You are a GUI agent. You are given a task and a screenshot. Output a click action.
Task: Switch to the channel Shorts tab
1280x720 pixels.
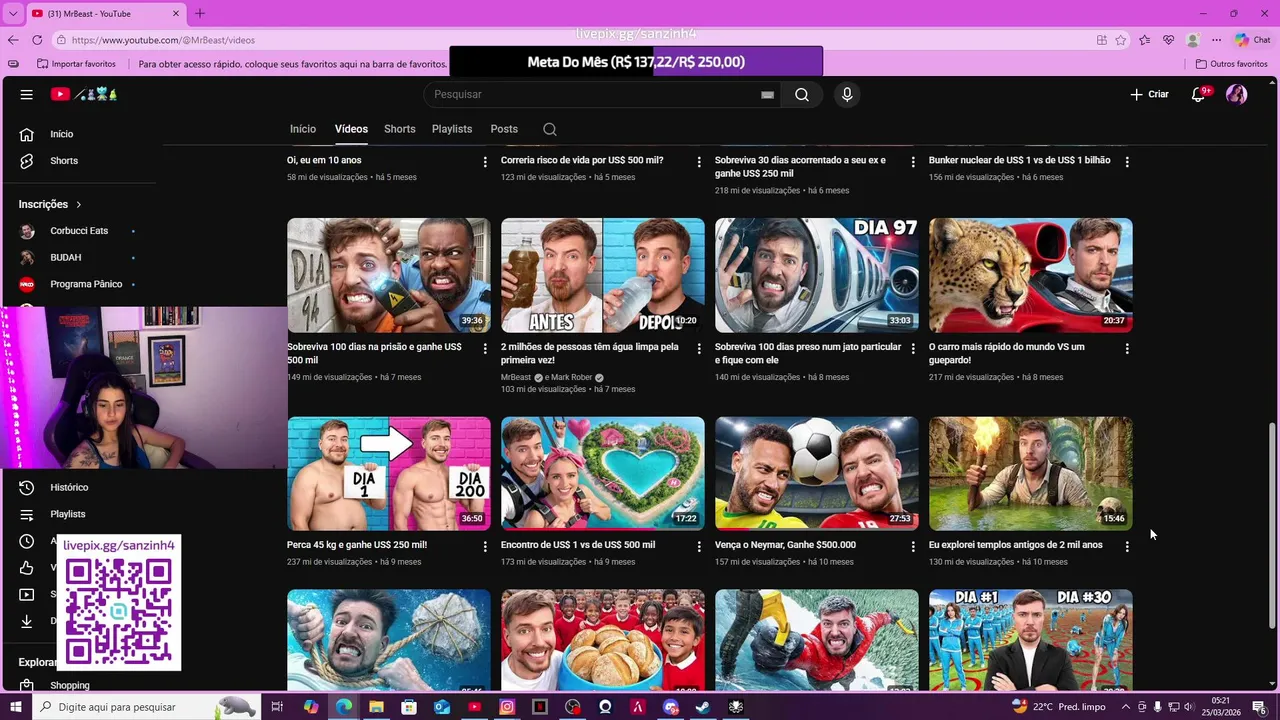(x=400, y=129)
